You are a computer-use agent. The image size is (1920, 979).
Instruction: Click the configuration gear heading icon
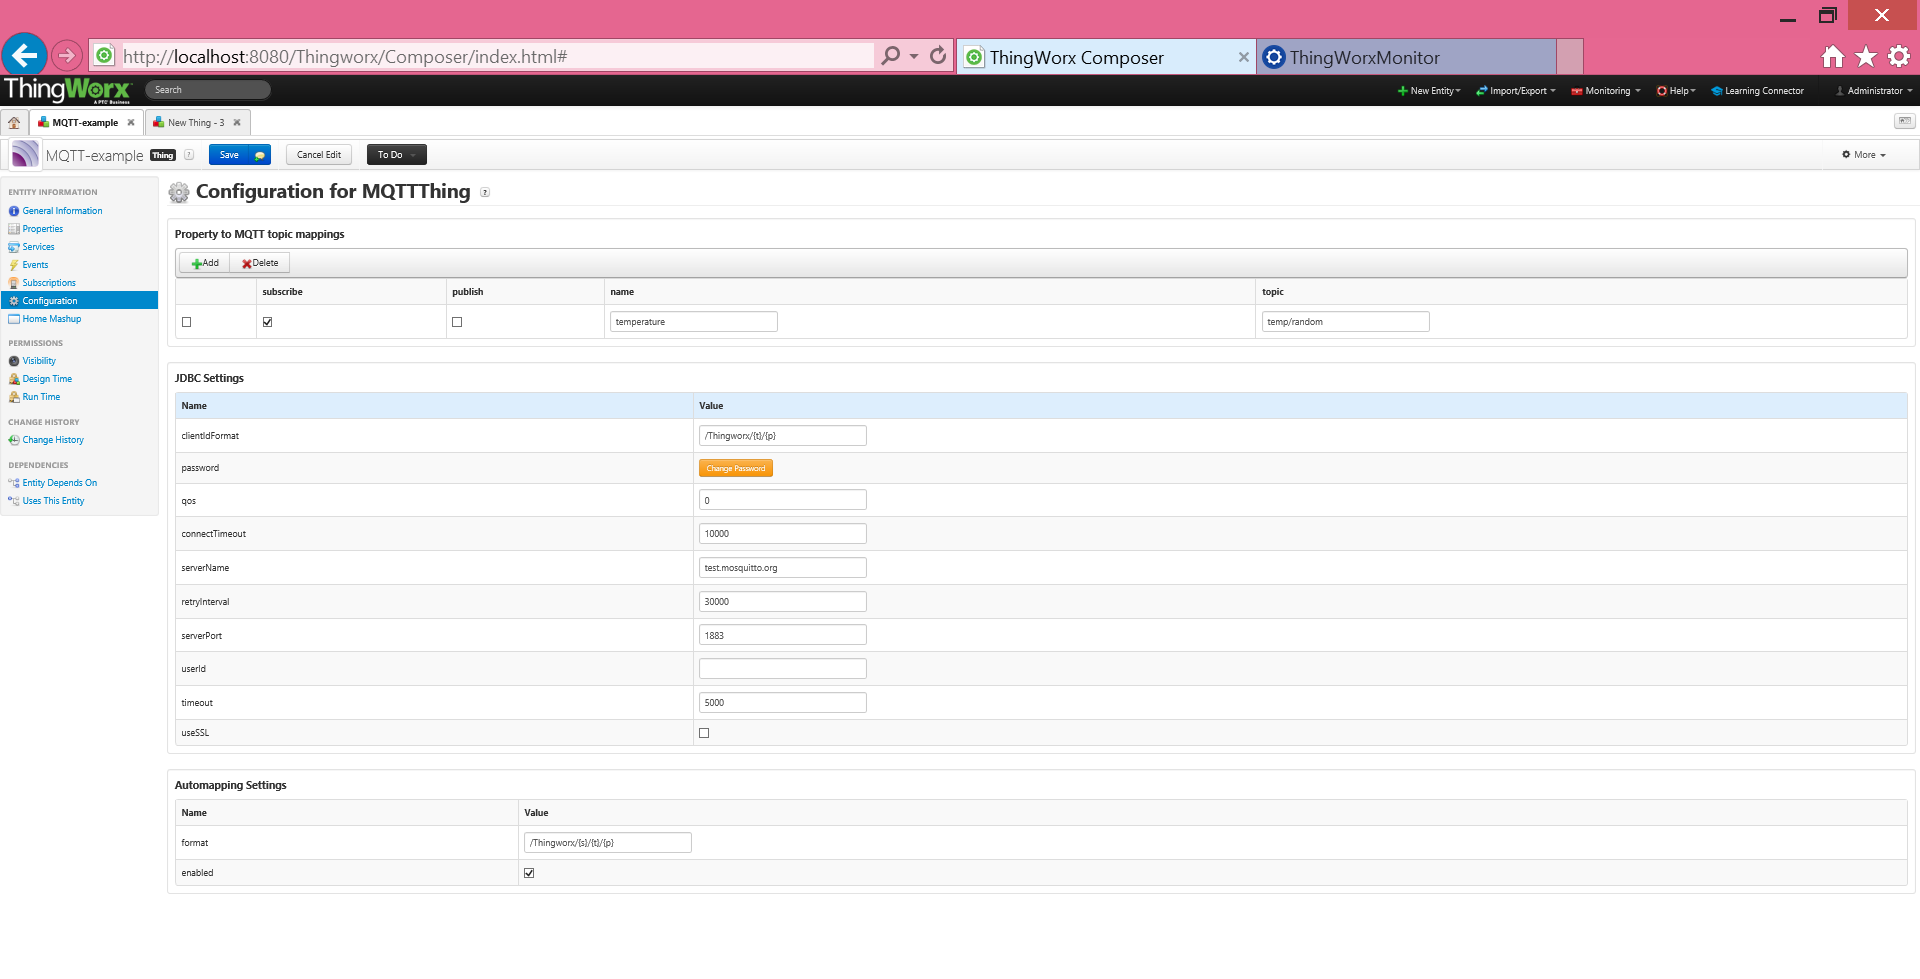point(179,192)
